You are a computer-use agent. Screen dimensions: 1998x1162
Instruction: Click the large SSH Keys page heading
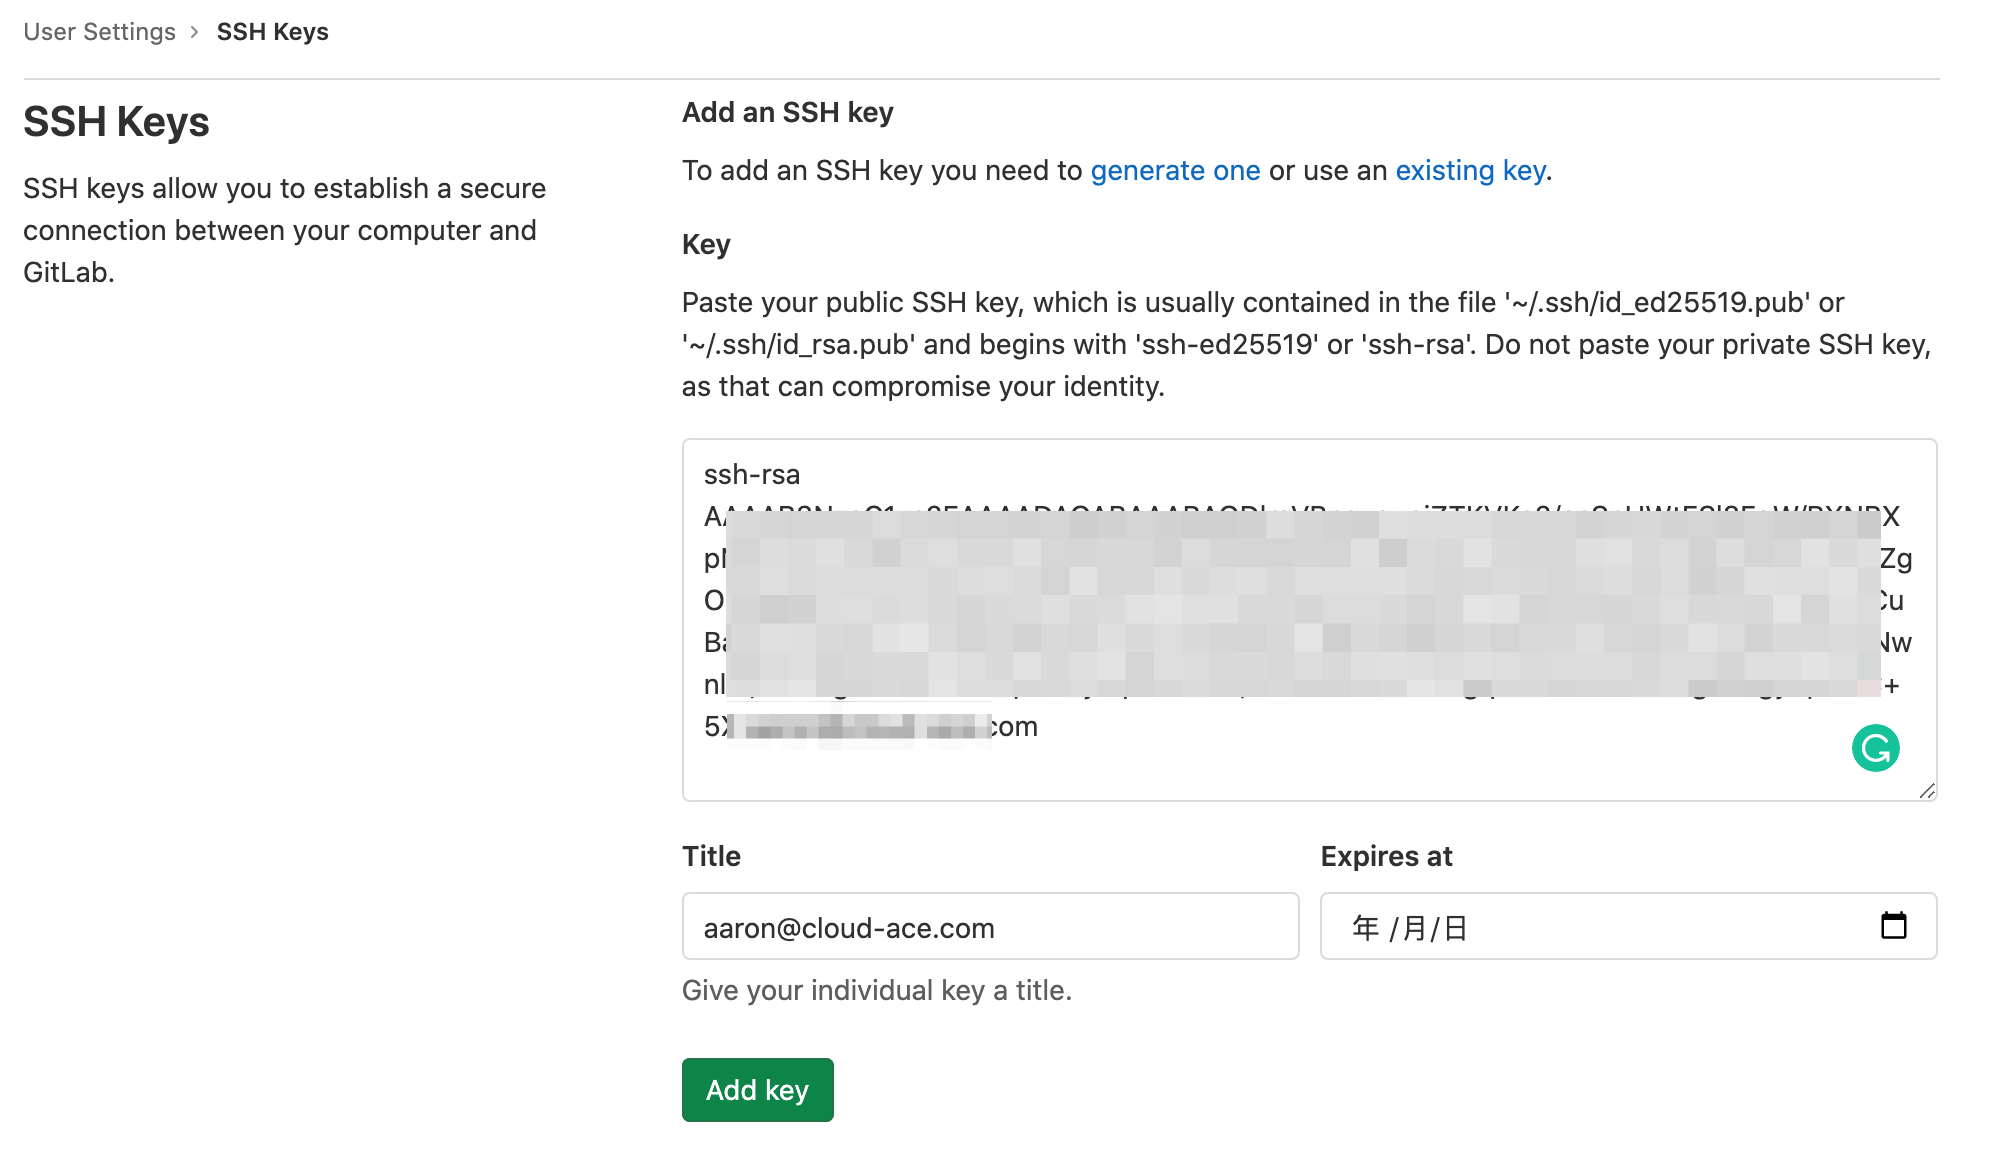[x=116, y=122]
